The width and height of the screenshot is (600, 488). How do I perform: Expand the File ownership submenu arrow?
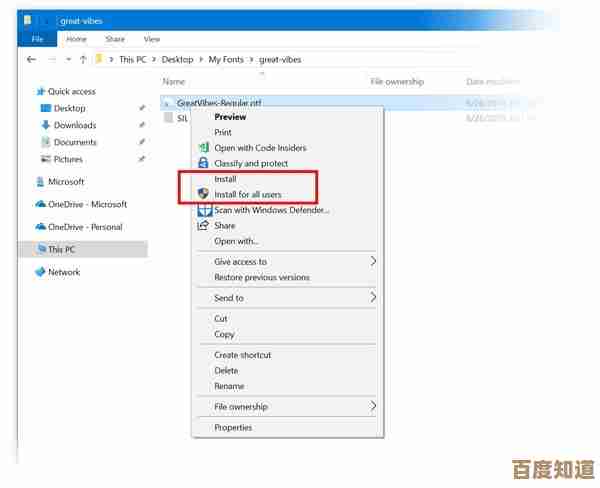pyautogui.click(x=373, y=407)
